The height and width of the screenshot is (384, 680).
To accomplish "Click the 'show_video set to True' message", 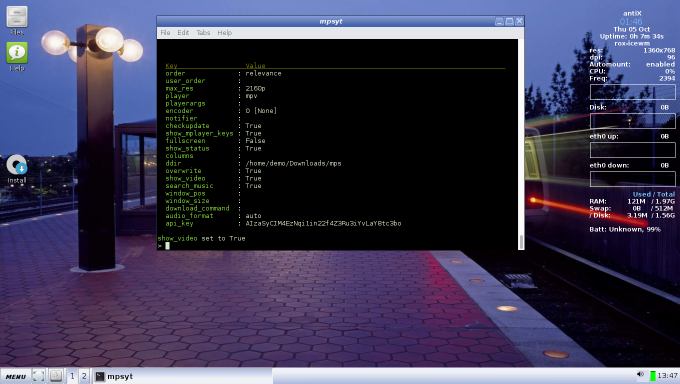I will pyautogui.click(x=201, y=238).
